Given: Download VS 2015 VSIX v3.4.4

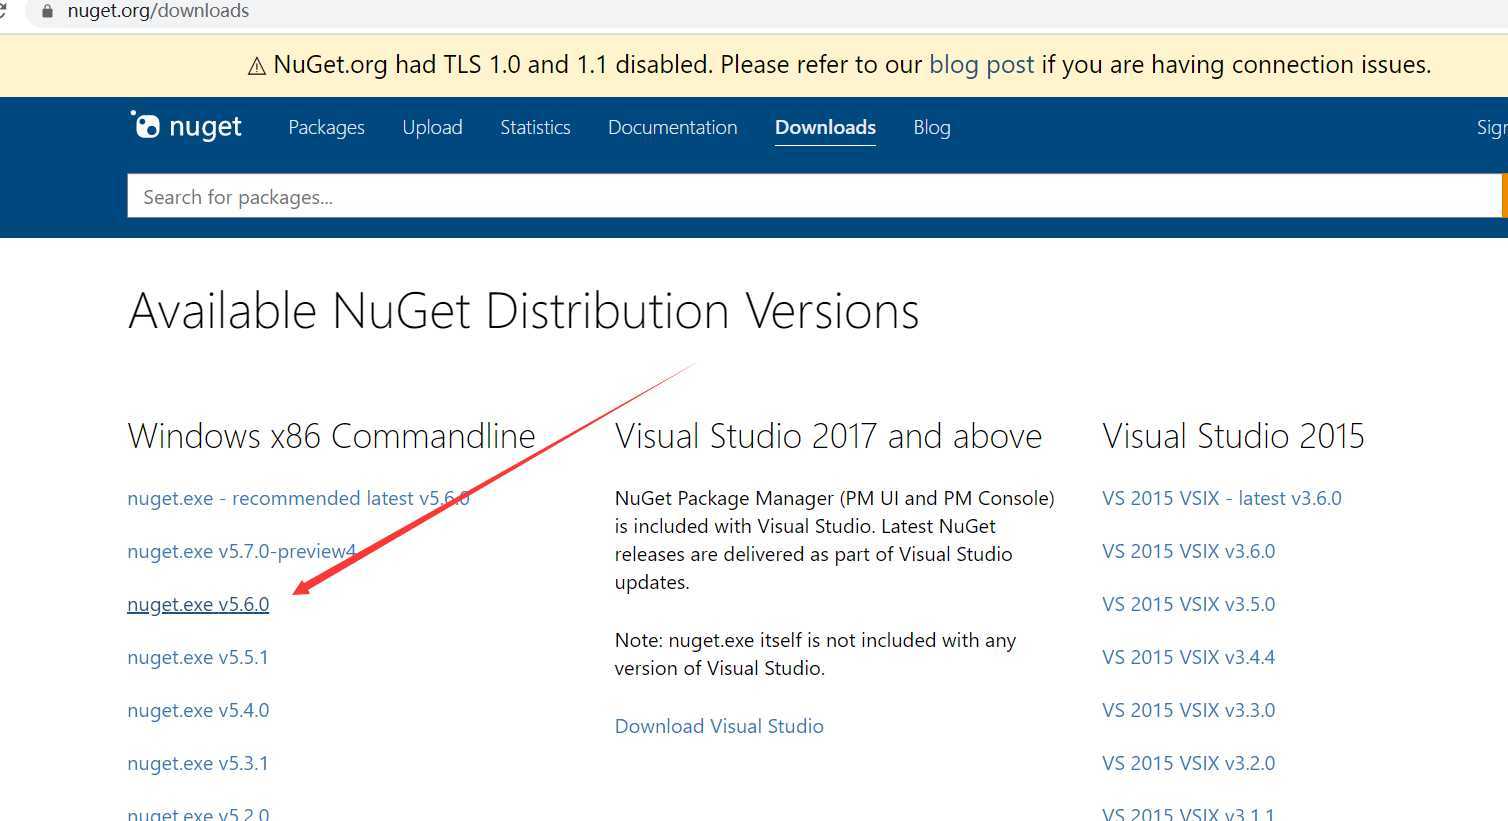Looking at the screenshot, I should (x=1188, y=657).
